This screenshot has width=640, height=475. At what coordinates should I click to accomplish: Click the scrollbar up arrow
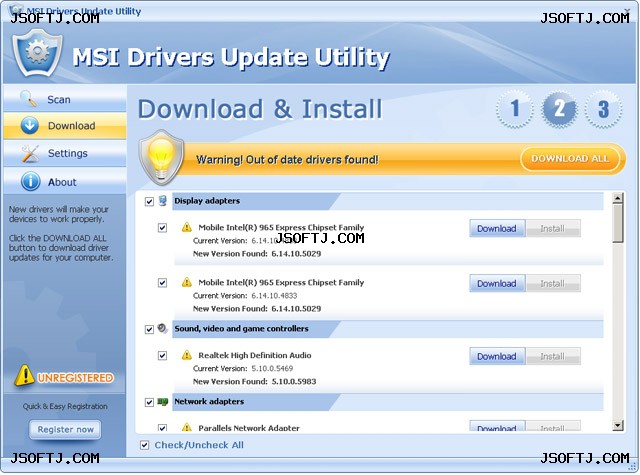pyautogui.click(x=618, y=198)
